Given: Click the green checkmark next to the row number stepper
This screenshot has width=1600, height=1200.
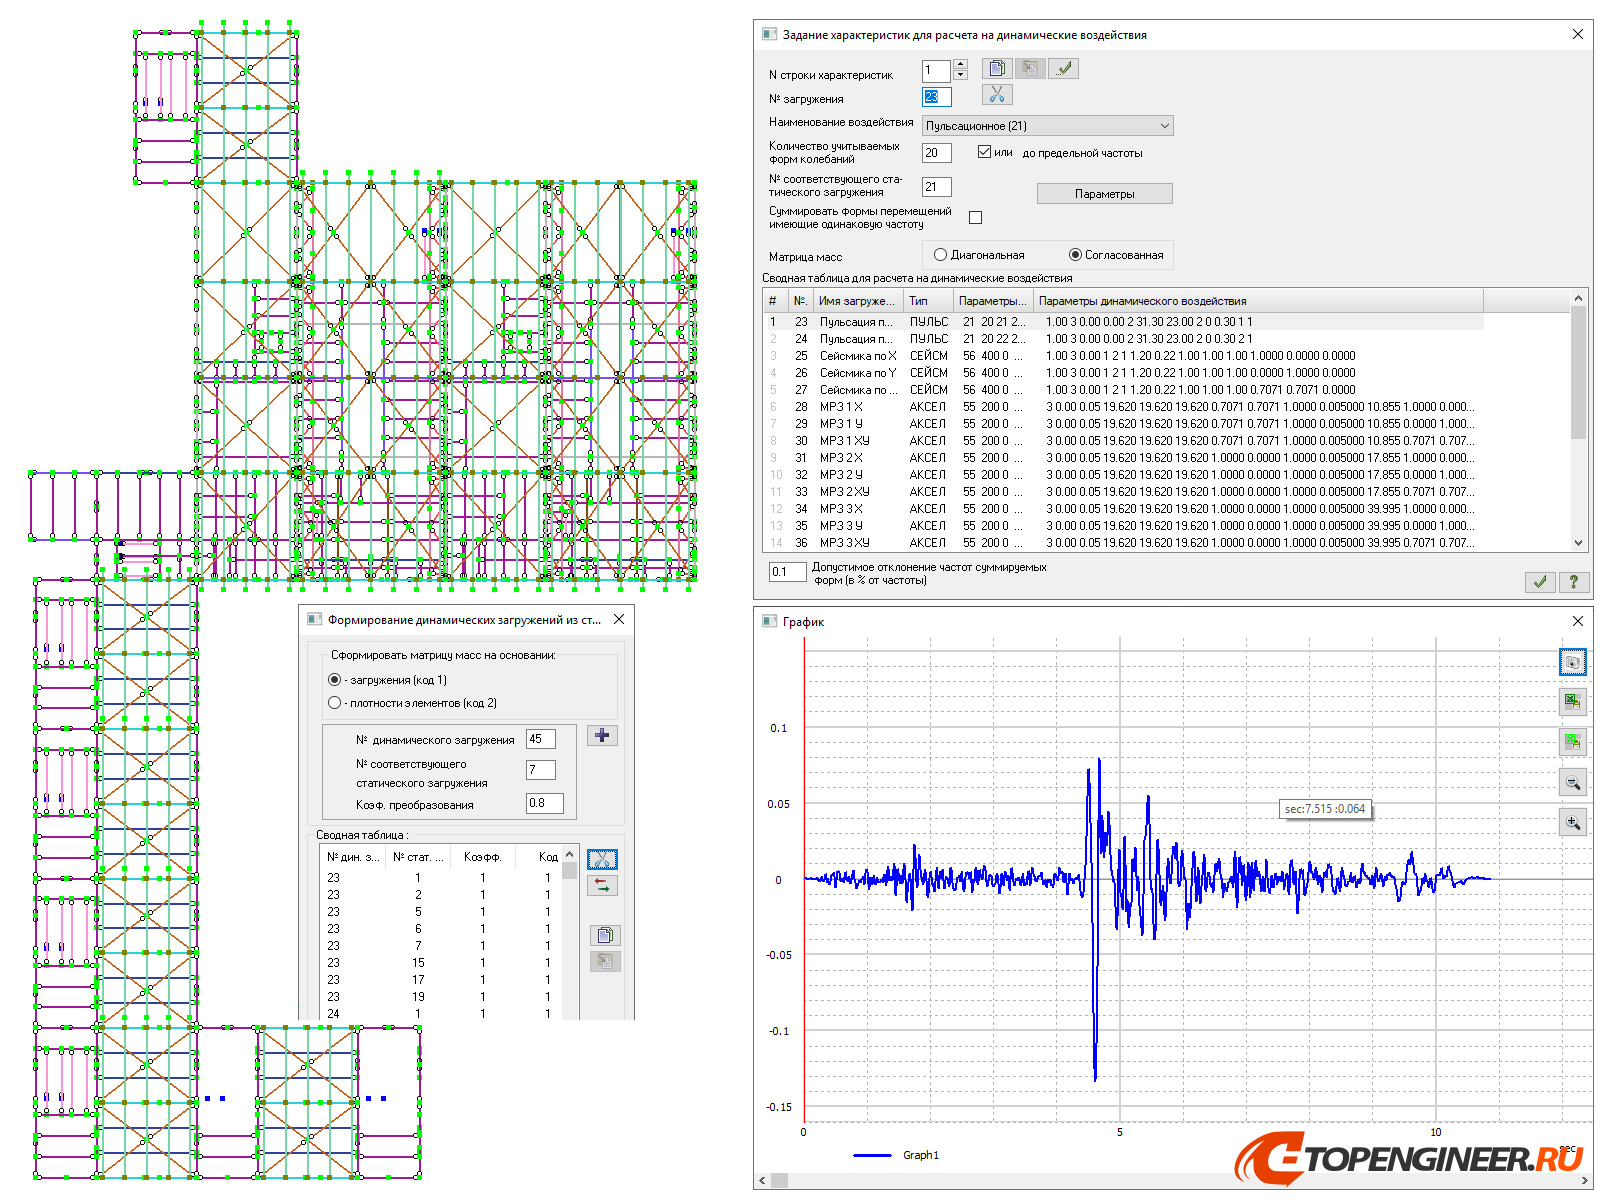Looking at the screenshot, I should 1064,68.
